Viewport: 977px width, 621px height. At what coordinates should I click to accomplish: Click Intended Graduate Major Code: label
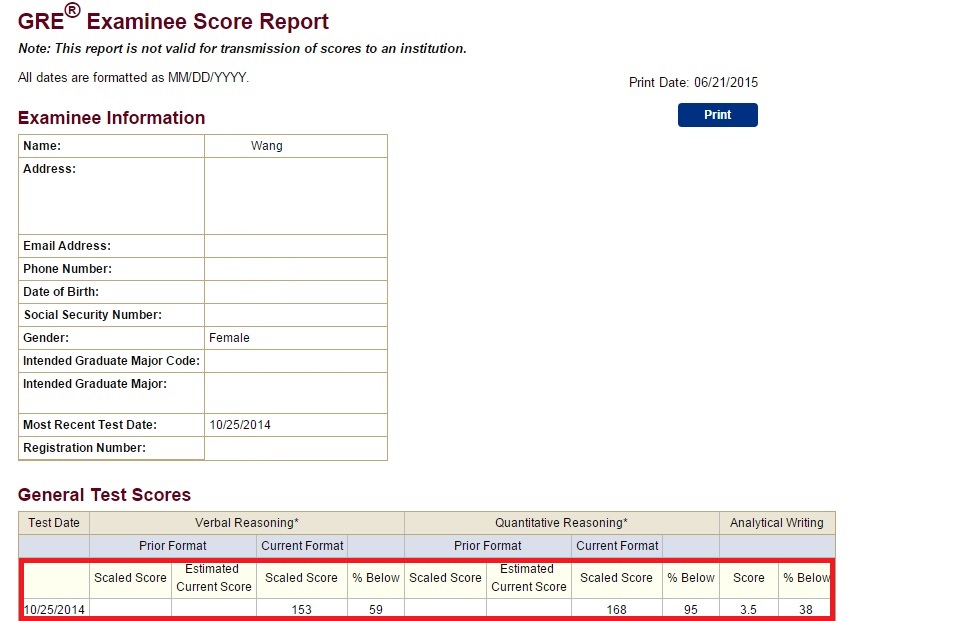click(112, 361)
